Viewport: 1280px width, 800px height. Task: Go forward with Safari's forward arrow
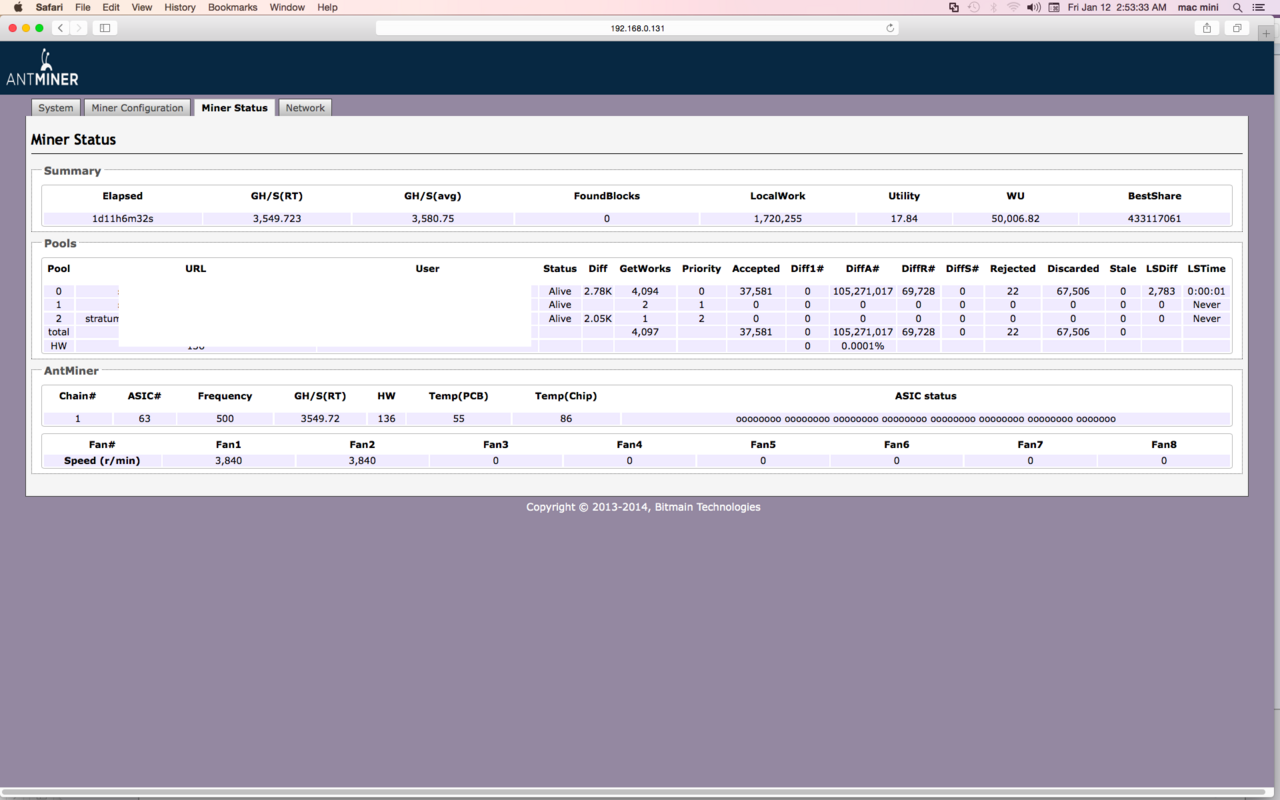79,28
